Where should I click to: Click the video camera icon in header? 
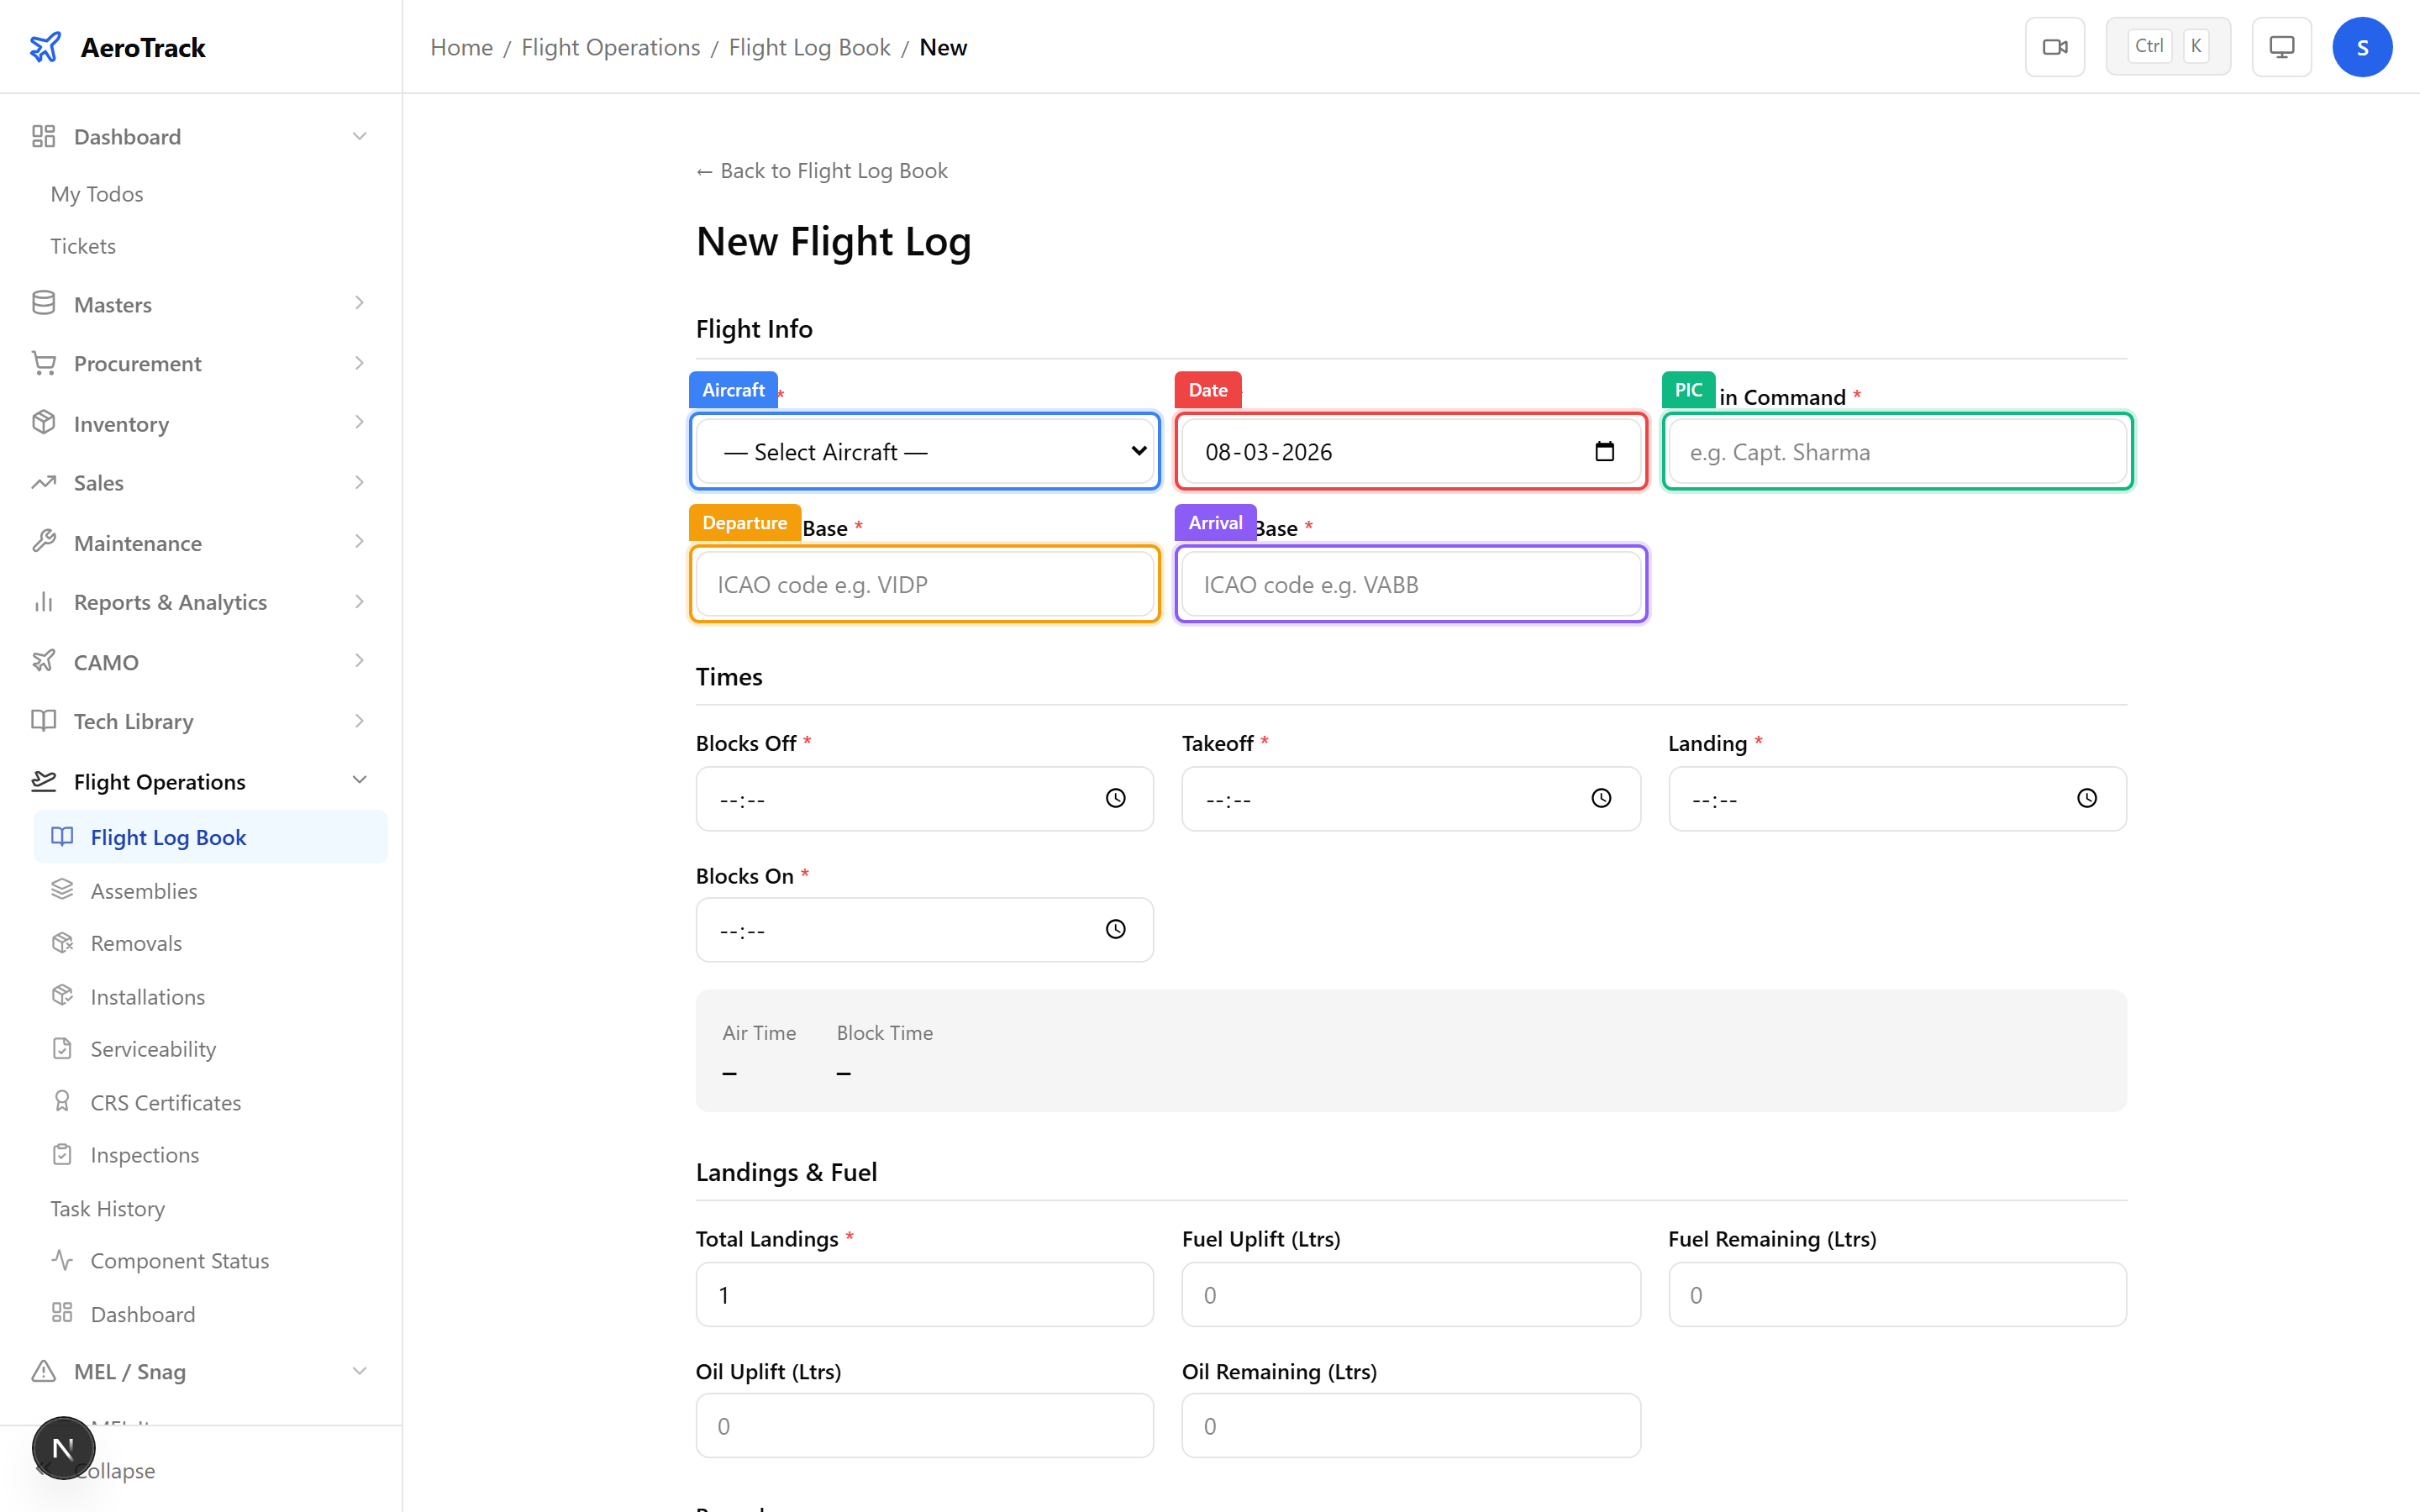[x=2054, y=47]
